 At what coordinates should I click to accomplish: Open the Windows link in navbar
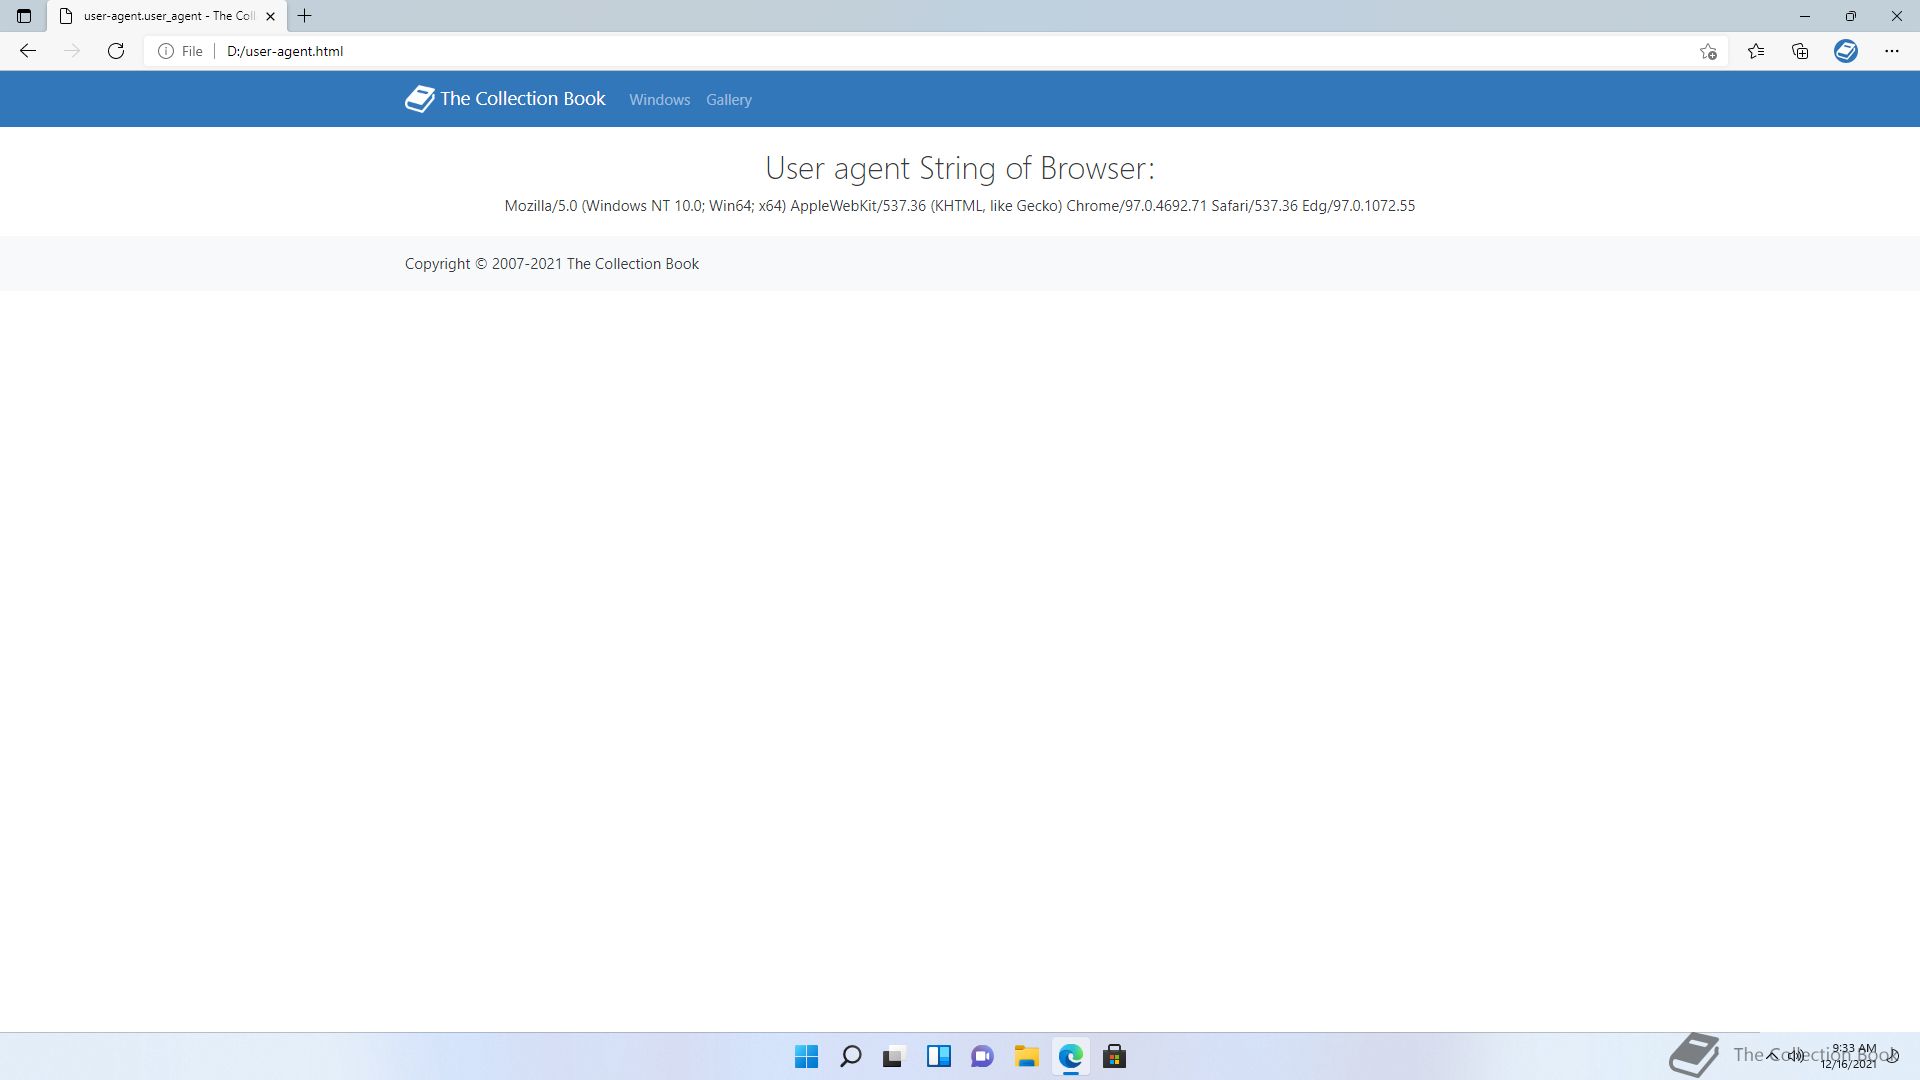(659, 100)
